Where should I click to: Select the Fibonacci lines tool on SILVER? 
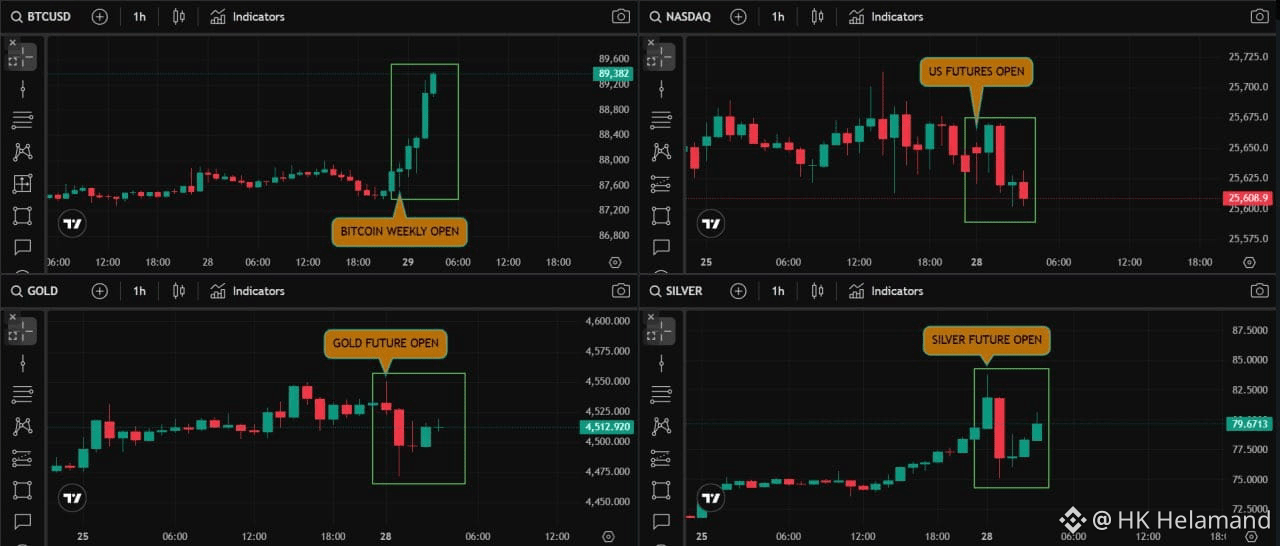tap(660, 395)
